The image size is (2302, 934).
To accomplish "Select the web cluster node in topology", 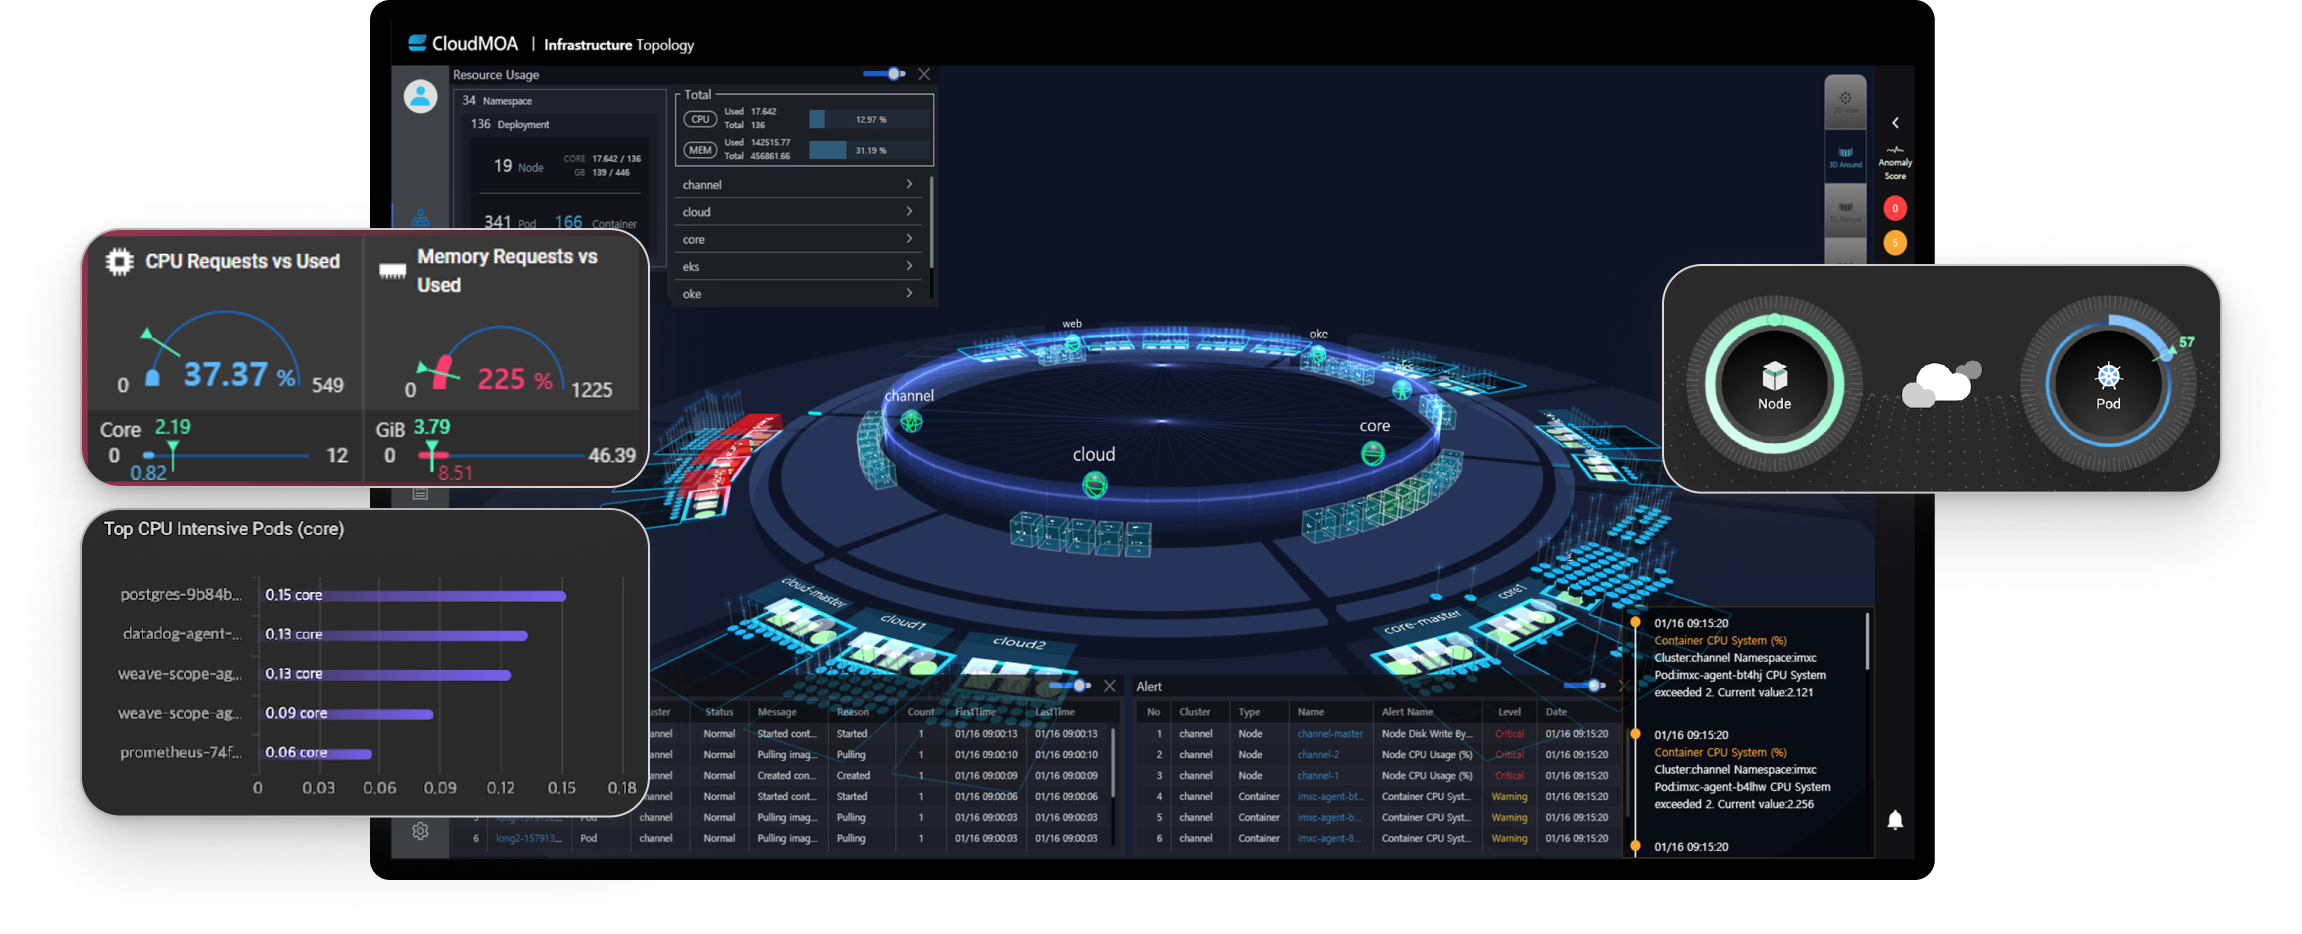I will tap(1072, 343).
